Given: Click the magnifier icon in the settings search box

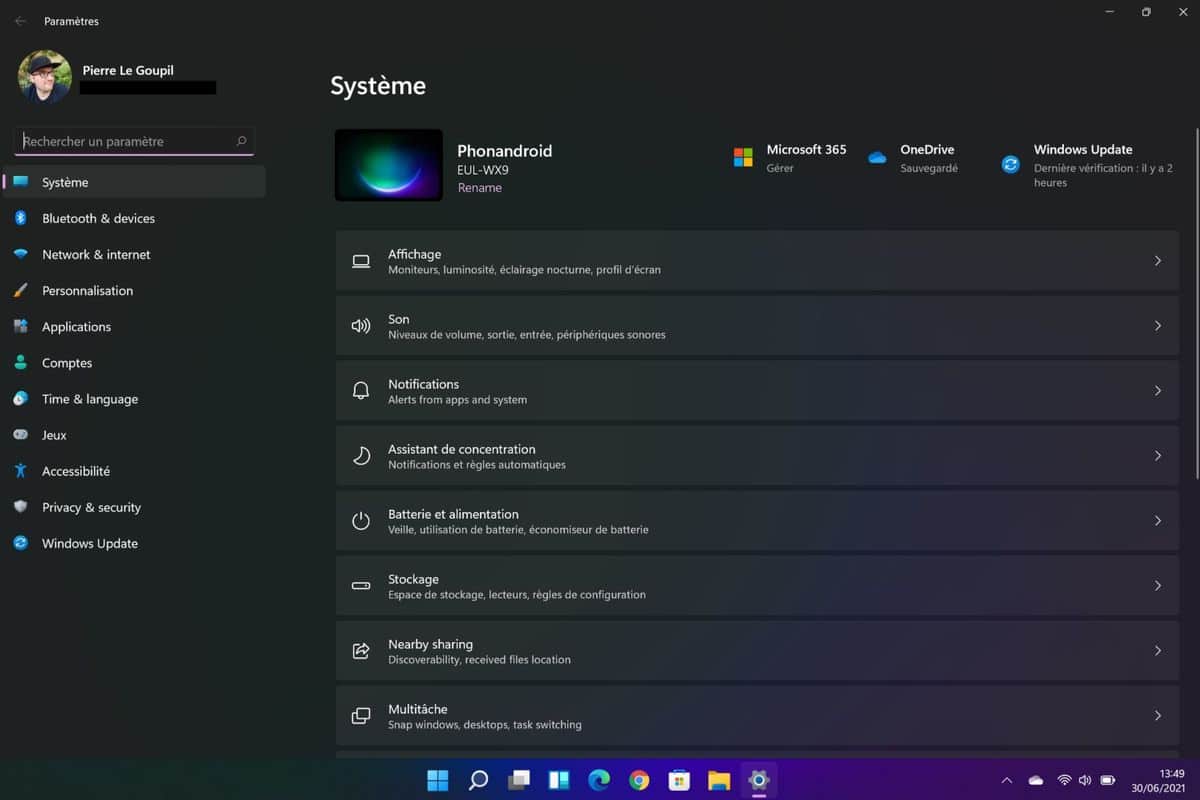Looking at the screenshot, I should pyautogui.click(x=241, y=141).
